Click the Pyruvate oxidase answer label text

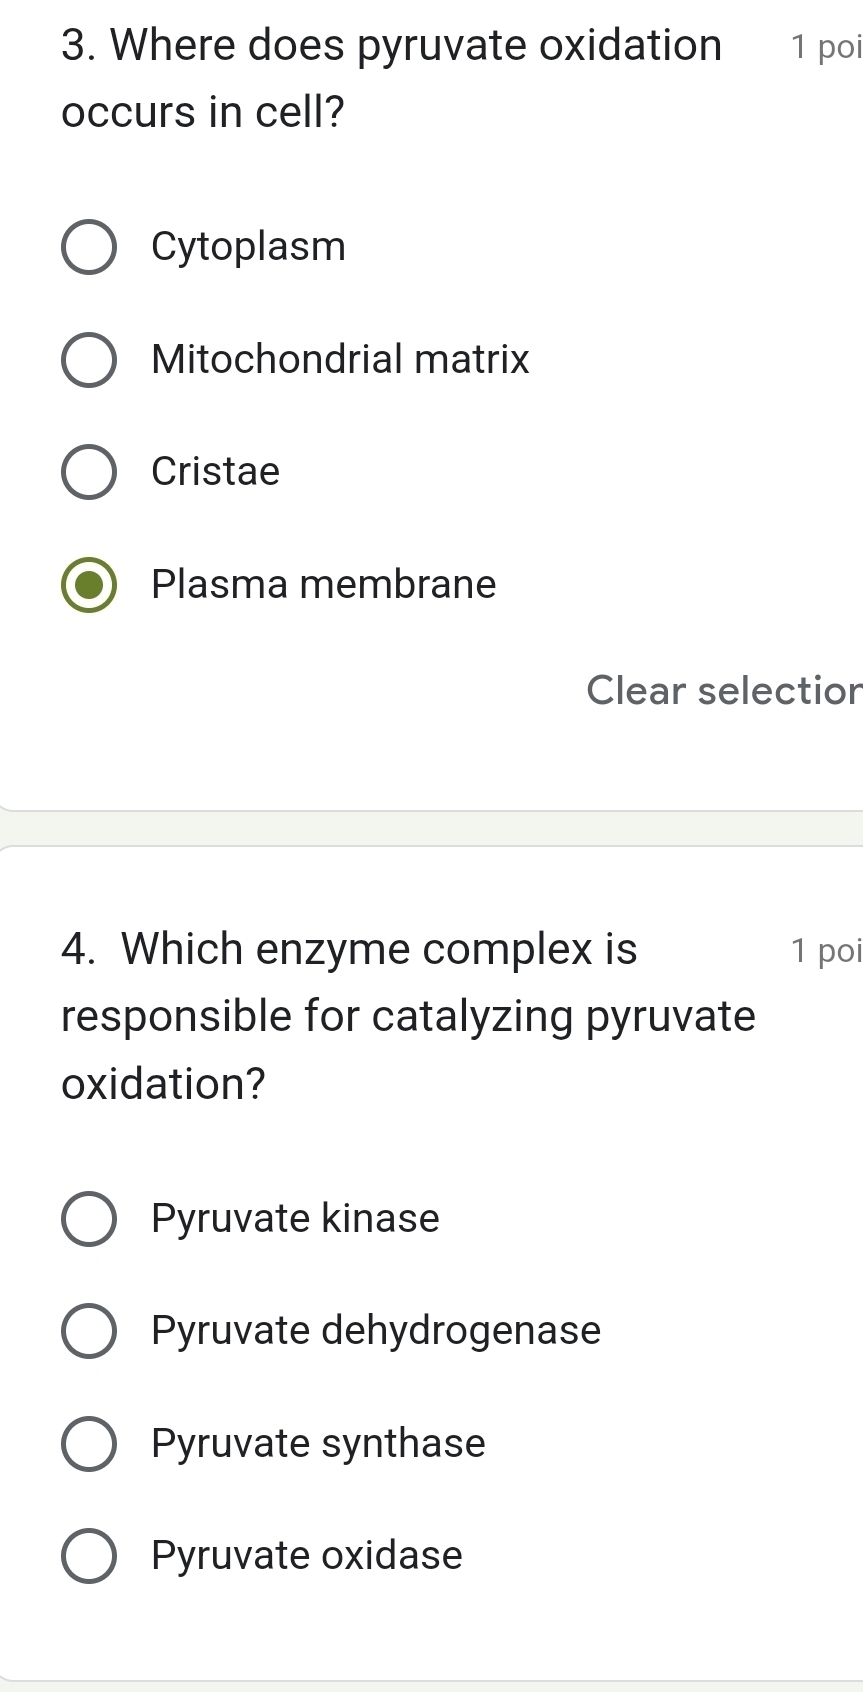(305, 1555)
